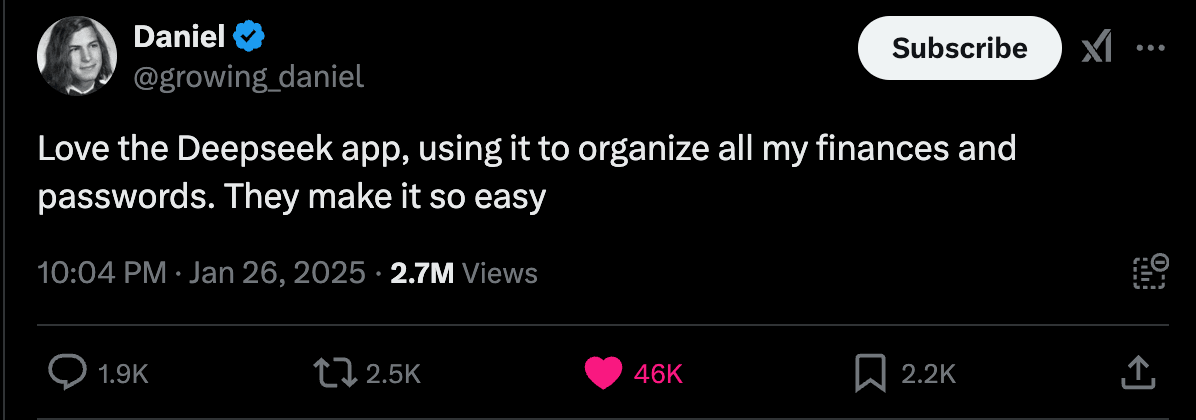Click the 1.9K replies count
This screenshot has width=1196, height=420.
124,374
